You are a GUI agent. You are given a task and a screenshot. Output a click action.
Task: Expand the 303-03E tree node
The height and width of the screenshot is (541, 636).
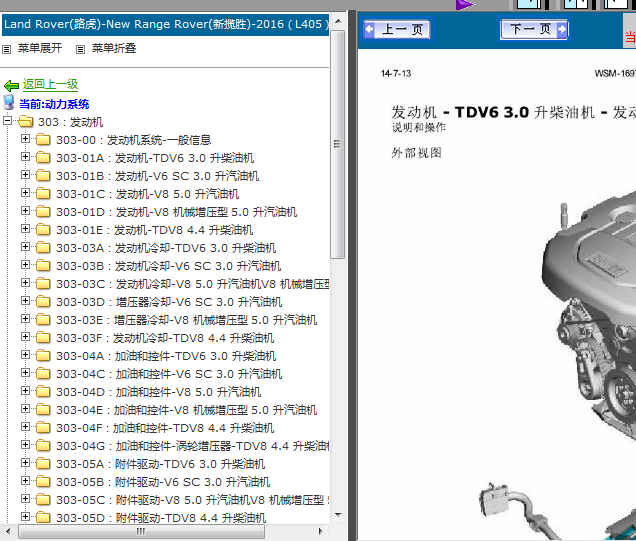point(26,319)
